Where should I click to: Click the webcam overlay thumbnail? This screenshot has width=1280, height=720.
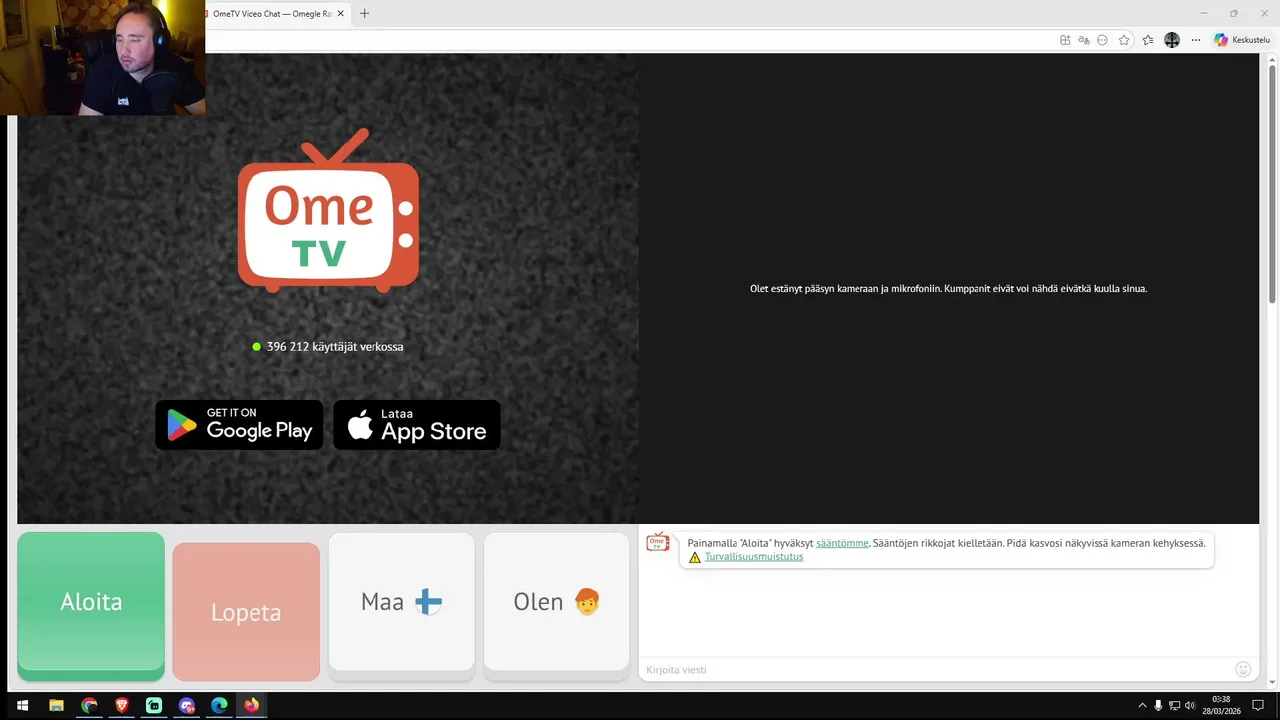coord(103,57)
